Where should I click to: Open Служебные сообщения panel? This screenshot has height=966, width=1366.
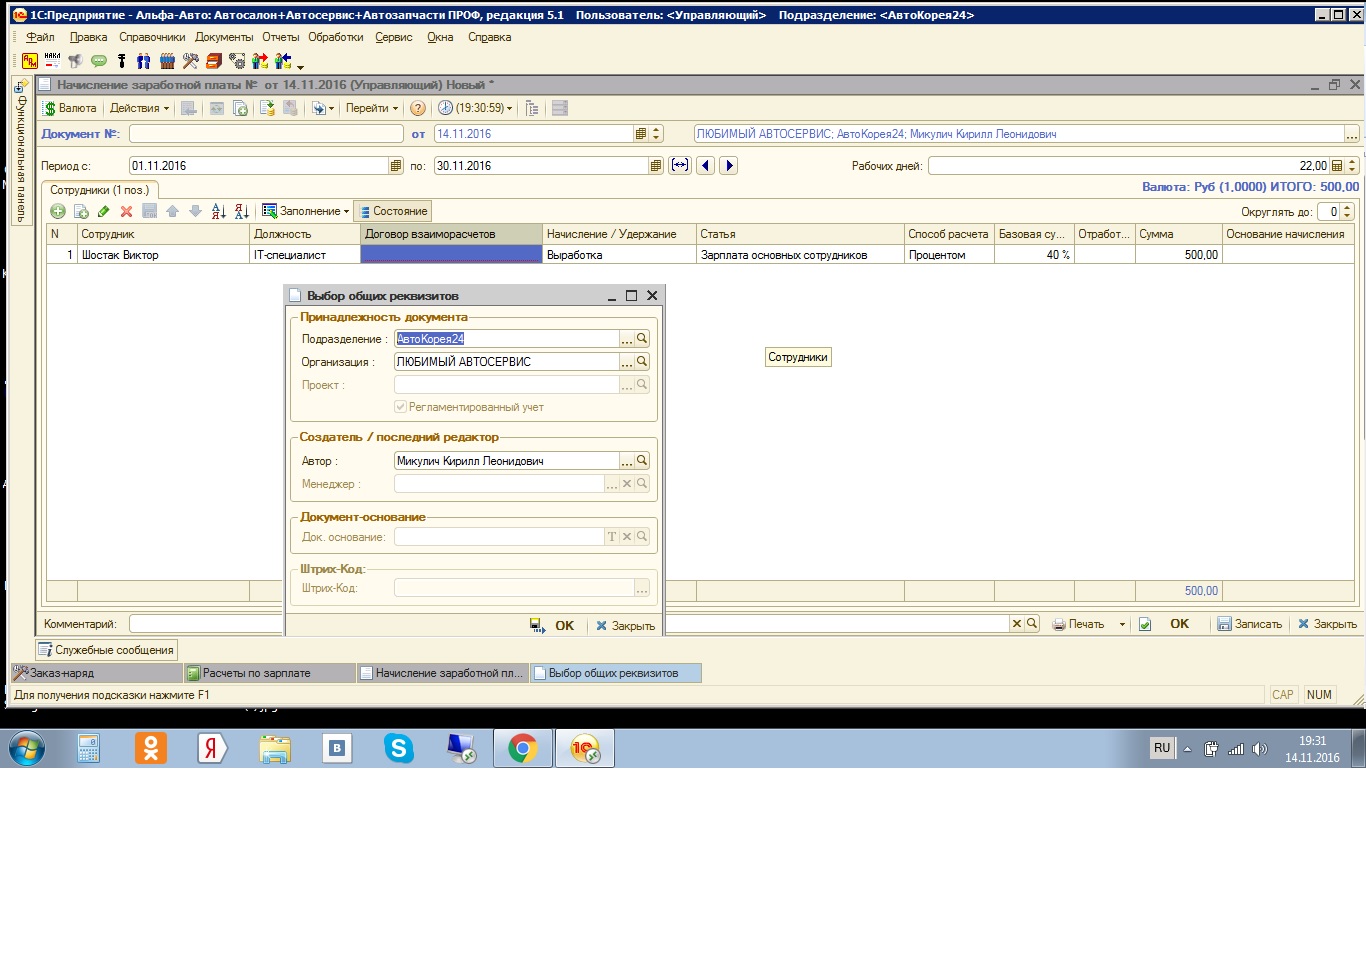(x=106, y=650)
